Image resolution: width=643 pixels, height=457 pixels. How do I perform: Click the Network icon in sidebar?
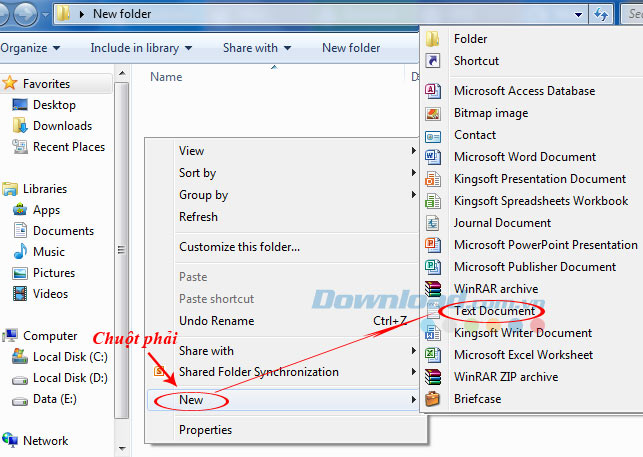click(10, 440)
